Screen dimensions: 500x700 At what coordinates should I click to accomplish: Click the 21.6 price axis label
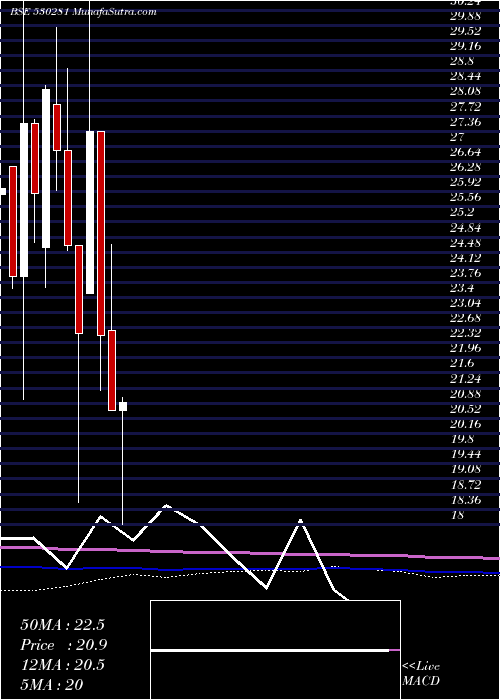pos(462,363)
